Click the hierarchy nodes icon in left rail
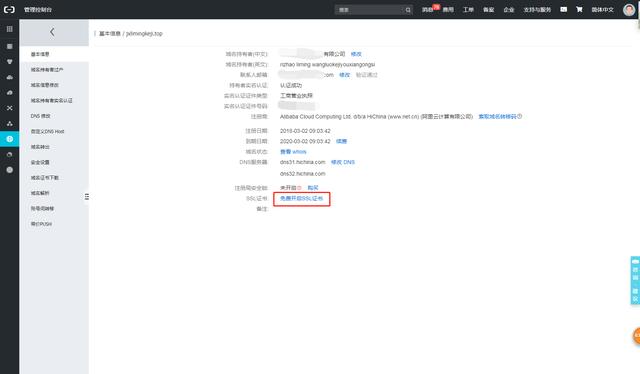The height and width of the screenshot is (374, 640). pos(9,123)
